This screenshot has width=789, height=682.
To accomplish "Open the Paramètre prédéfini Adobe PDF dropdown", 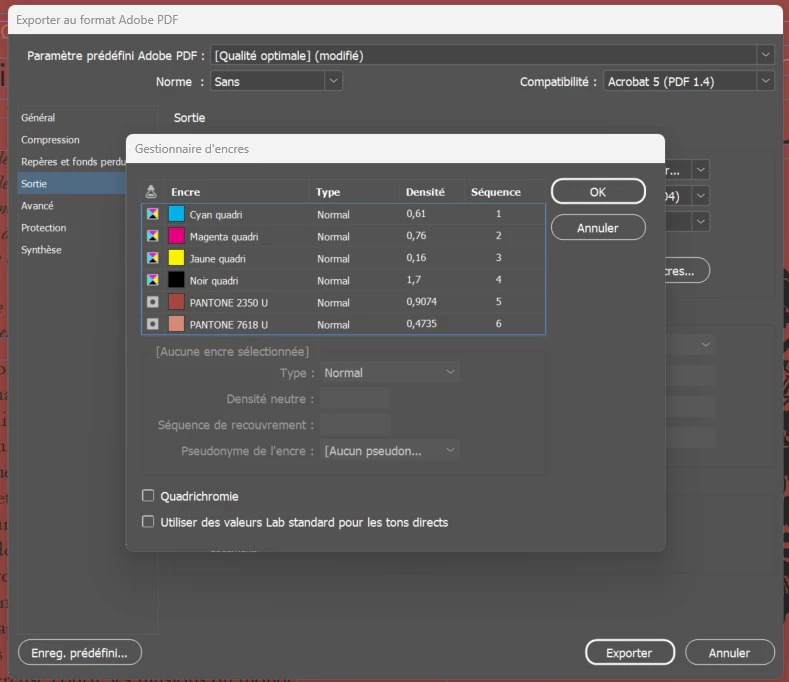I will pos(493,55).
